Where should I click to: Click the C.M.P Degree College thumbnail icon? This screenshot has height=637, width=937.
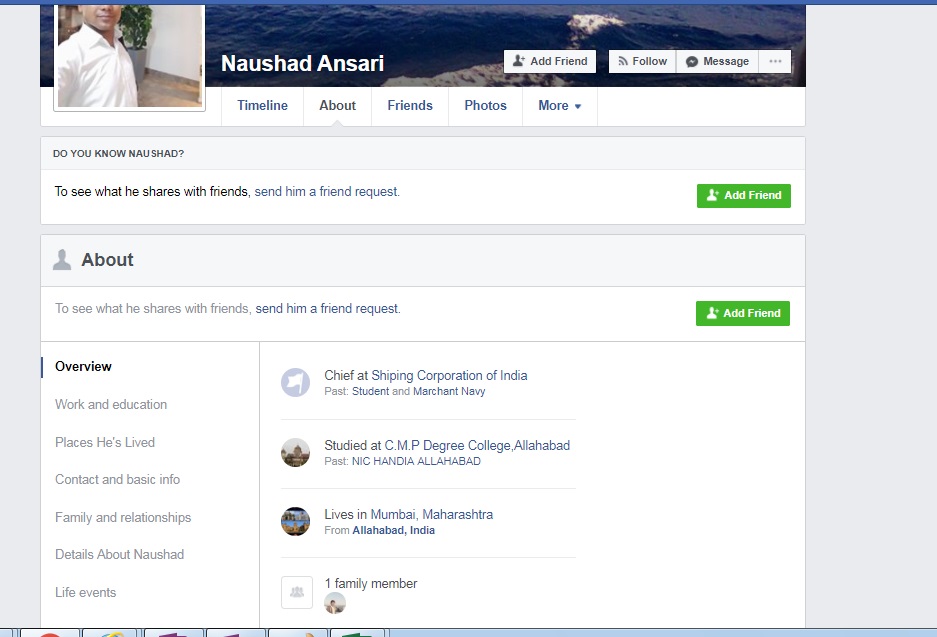[296, 452]
